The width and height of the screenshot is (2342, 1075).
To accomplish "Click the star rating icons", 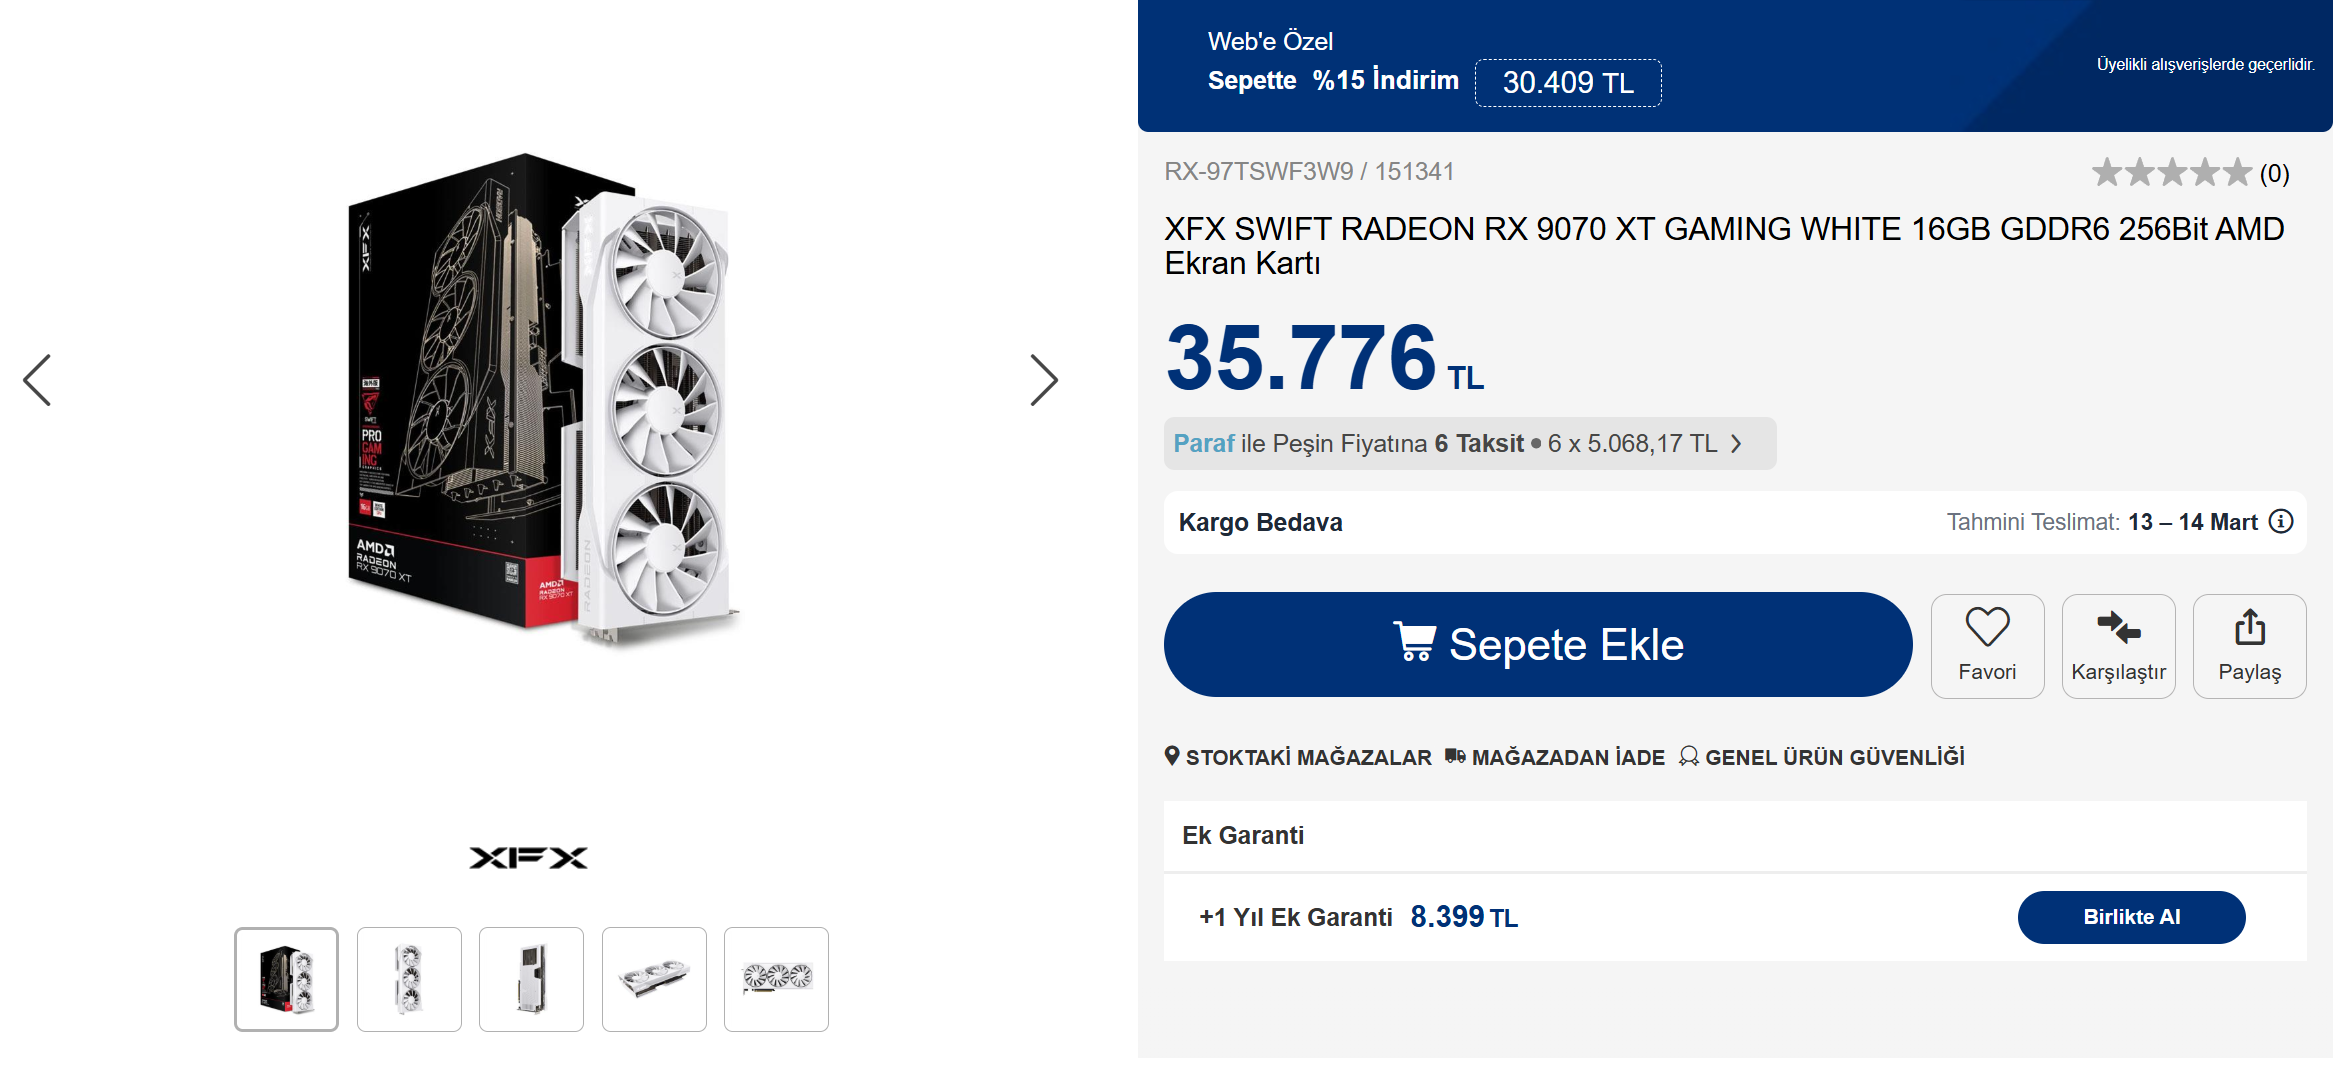I will pos(2171,172).
